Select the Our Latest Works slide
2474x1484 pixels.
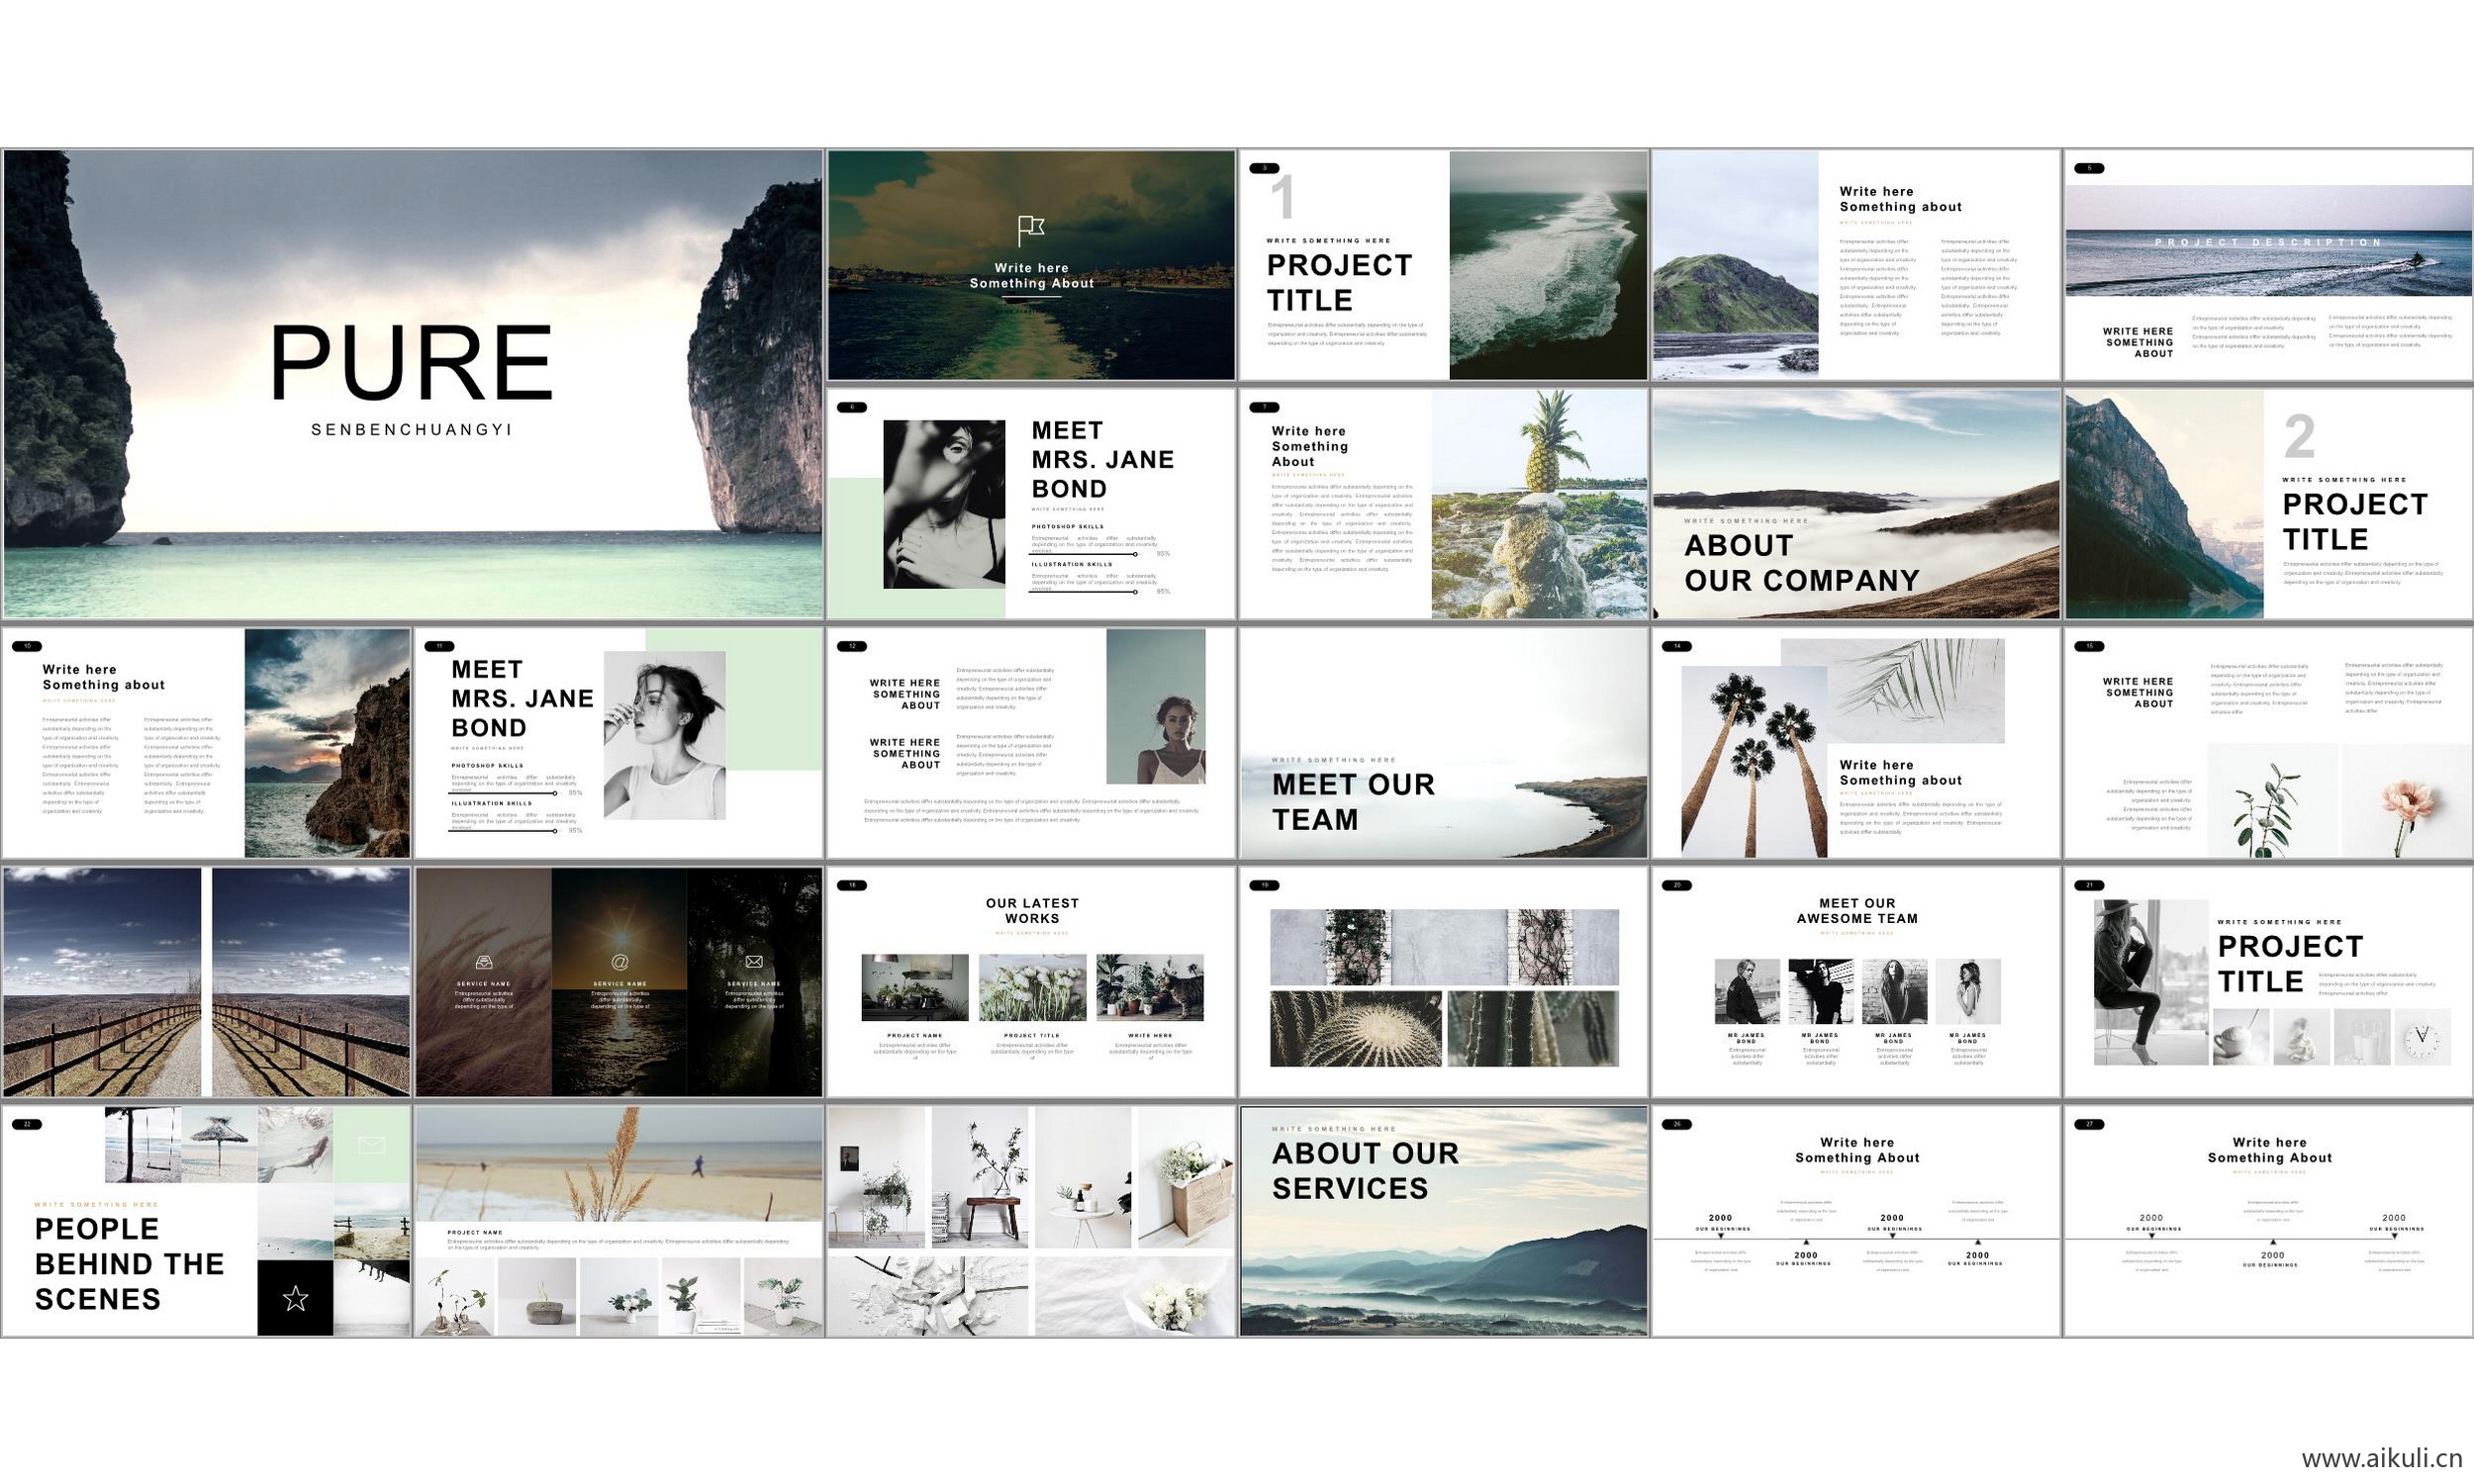click(1031, 981)
